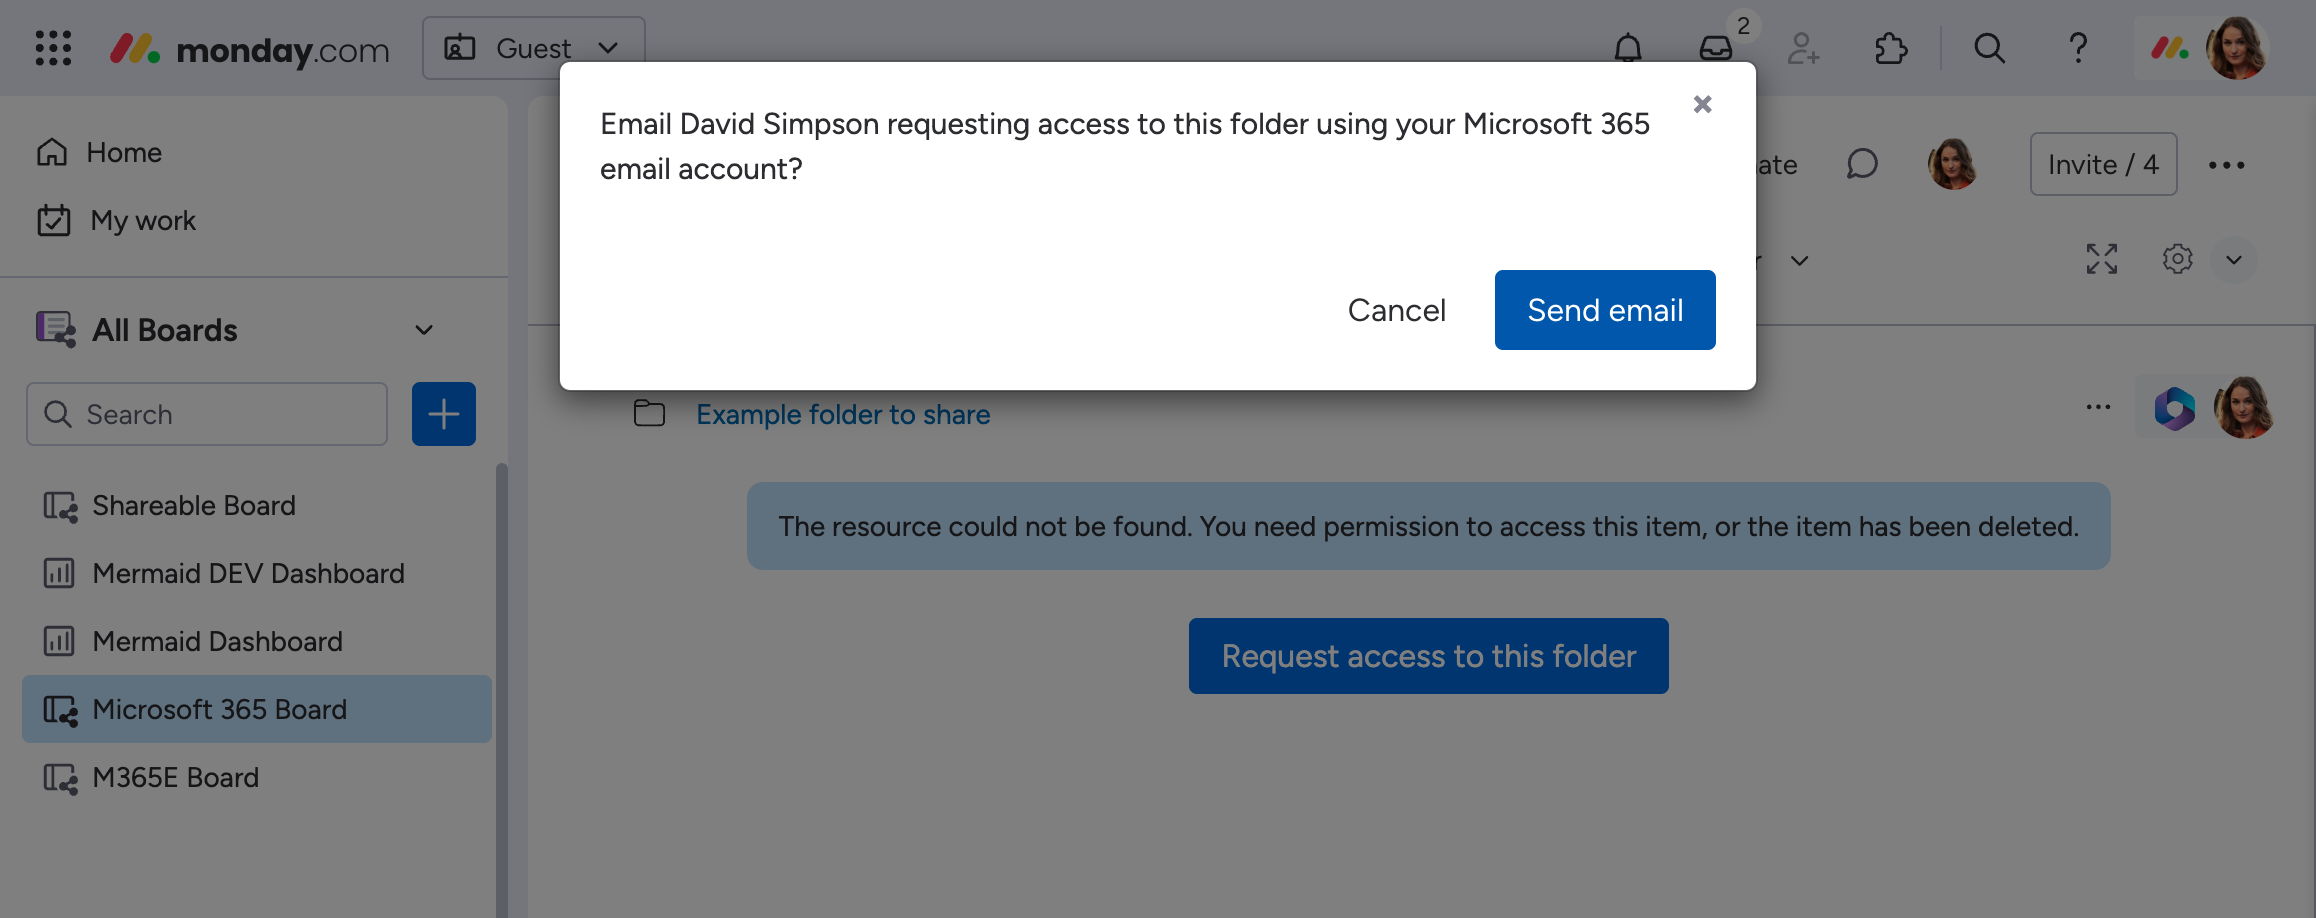Open the Example folder to share link
Viewport: 2316px width, 918px height.
point(842,414)
